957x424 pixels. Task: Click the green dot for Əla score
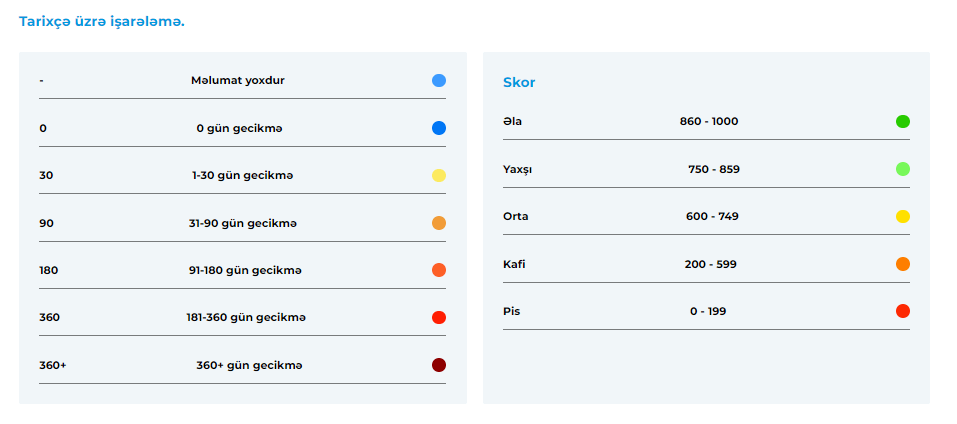[903, 121]
